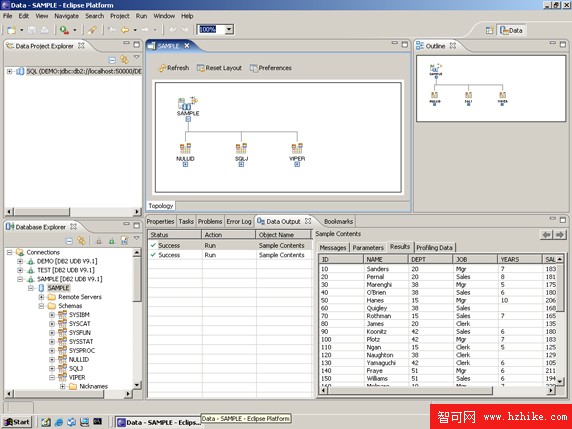
Task: Click the pencil search toolbar icon
Action: coord(92,30)
